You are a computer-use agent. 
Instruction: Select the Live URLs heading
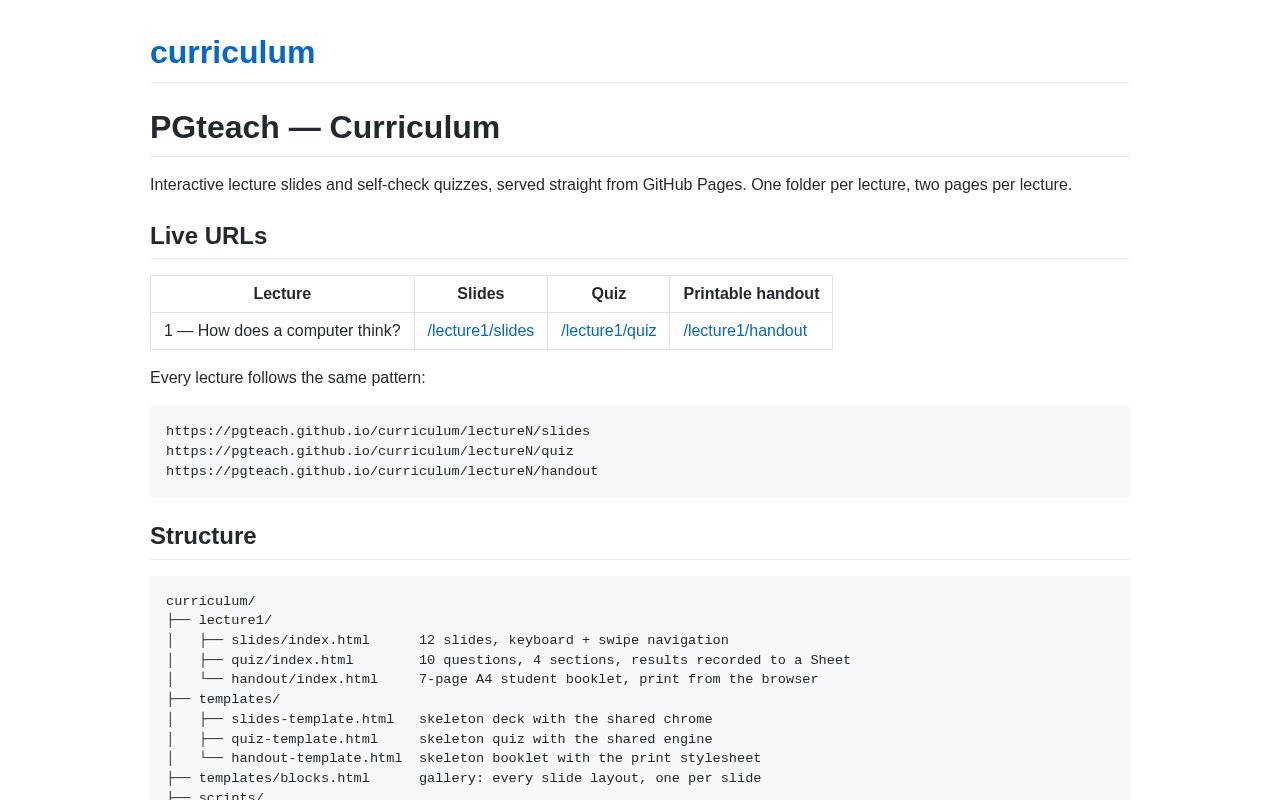pyautogui.click(x=208, y=236)
